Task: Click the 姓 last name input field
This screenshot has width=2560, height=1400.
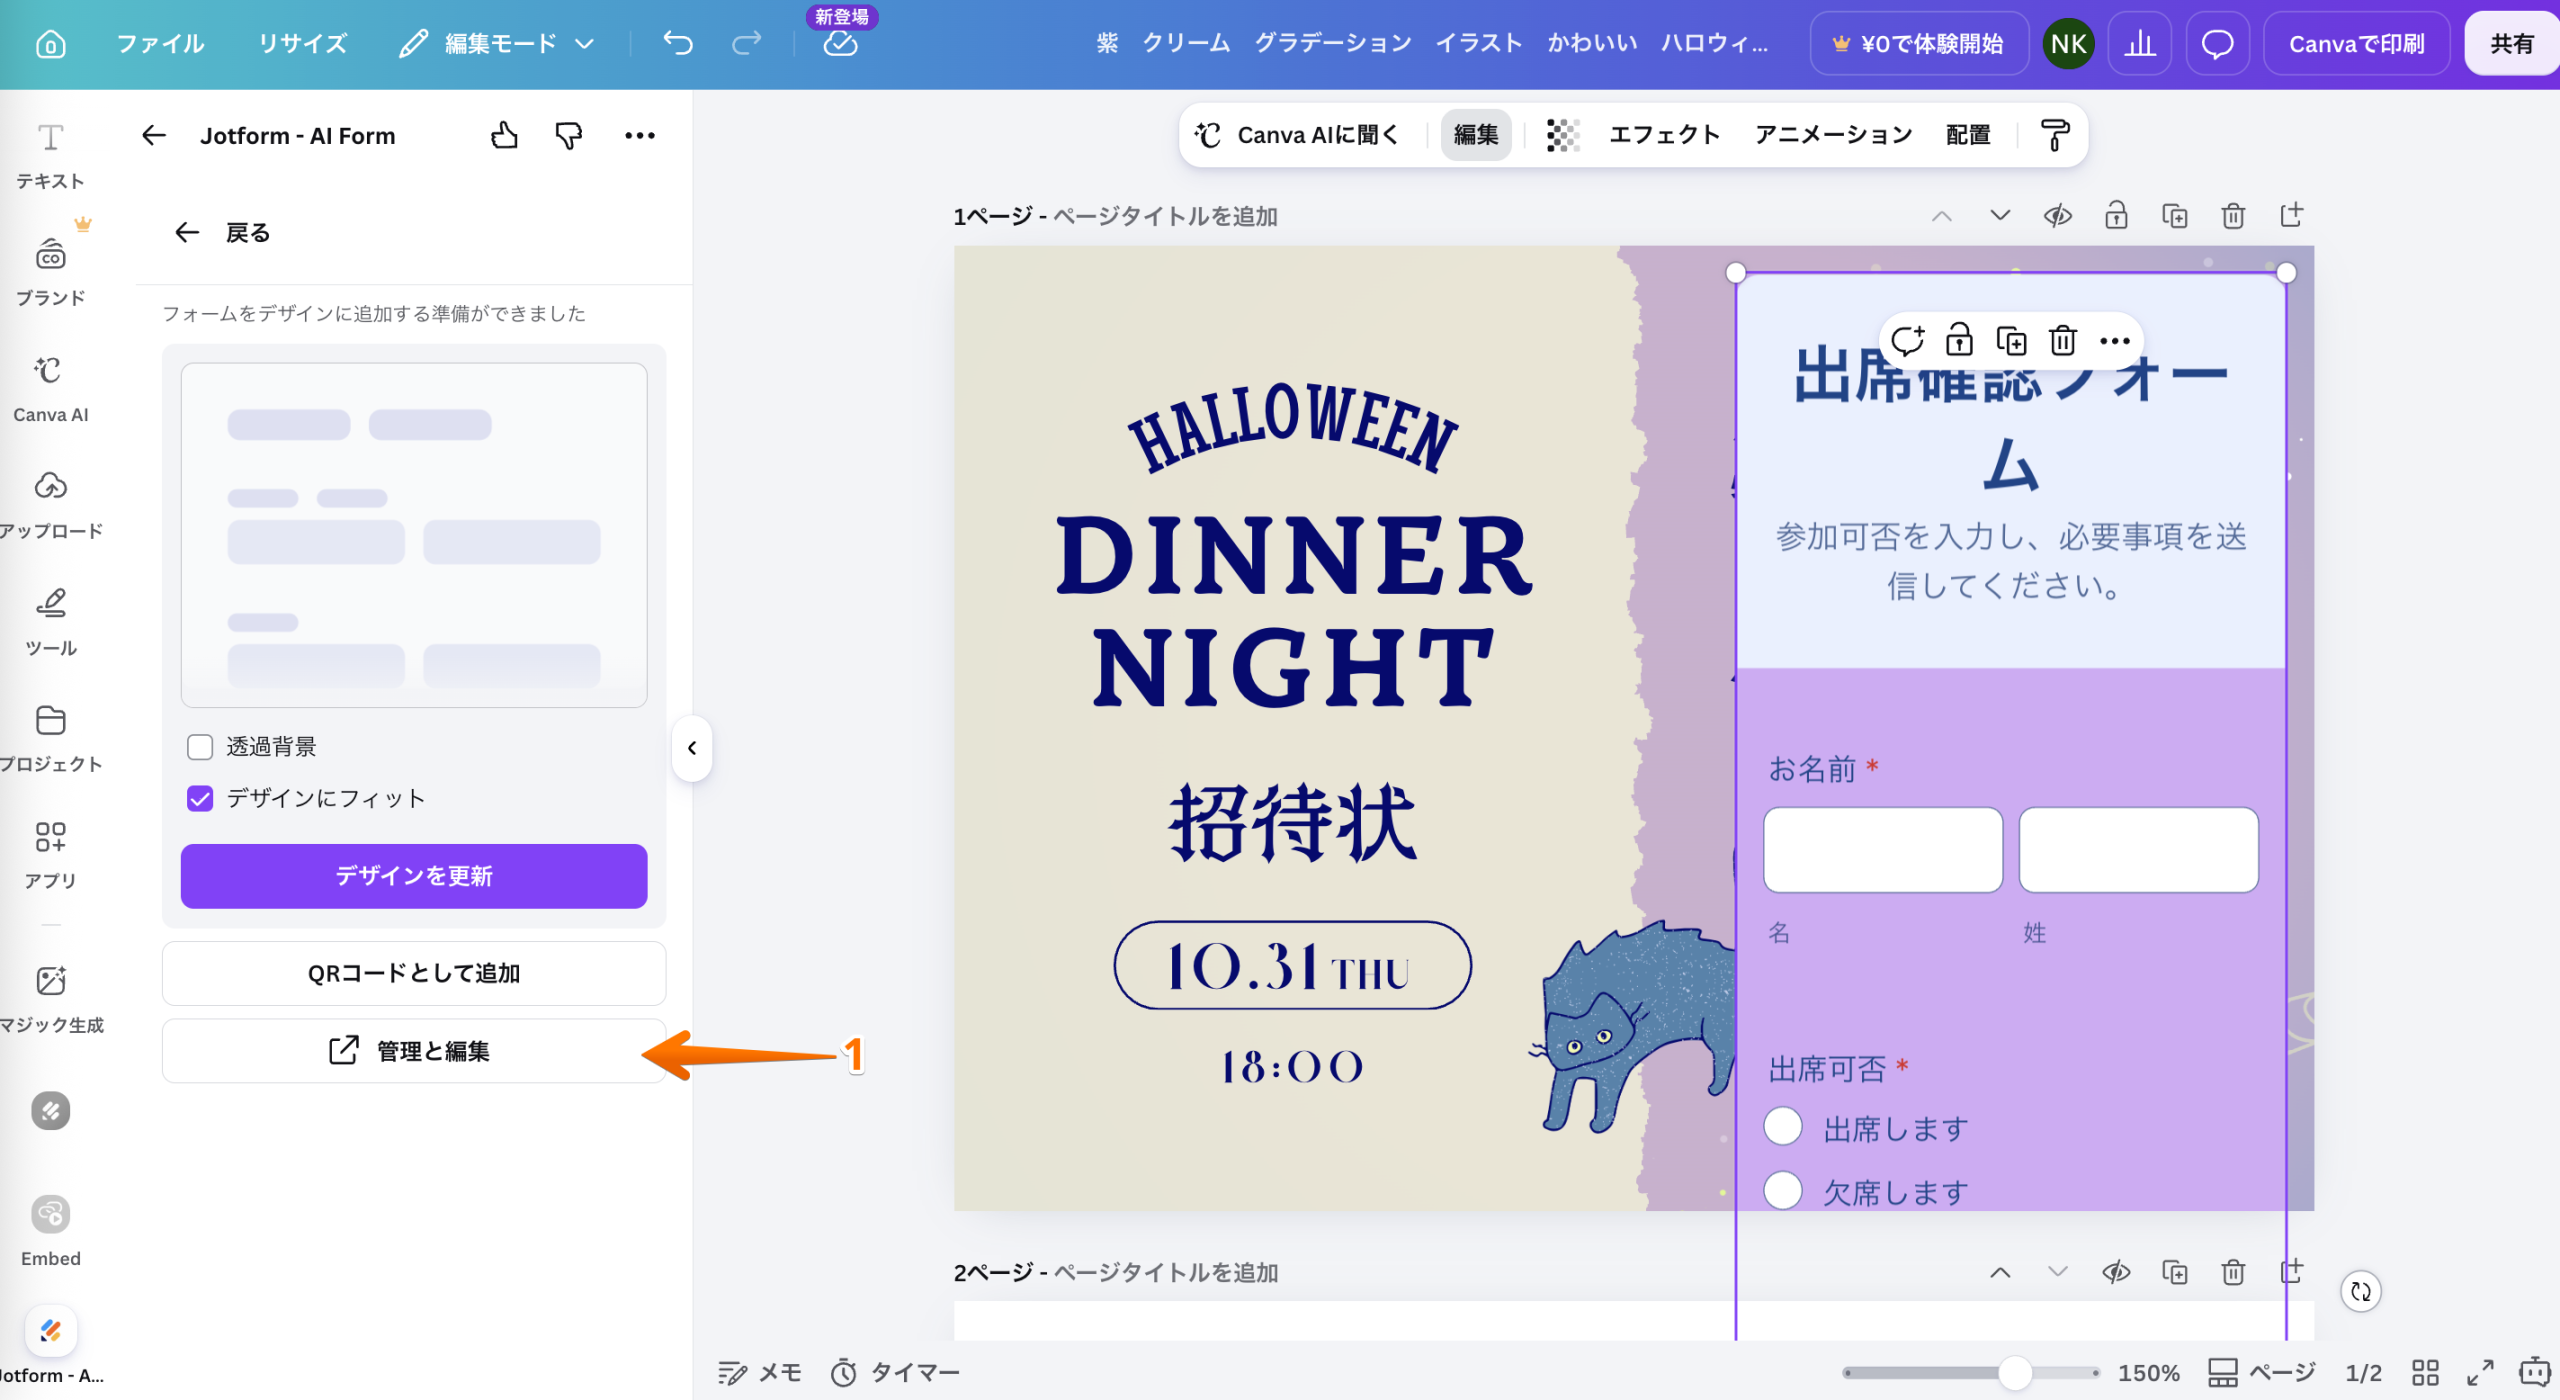Action: point(2138,850)
